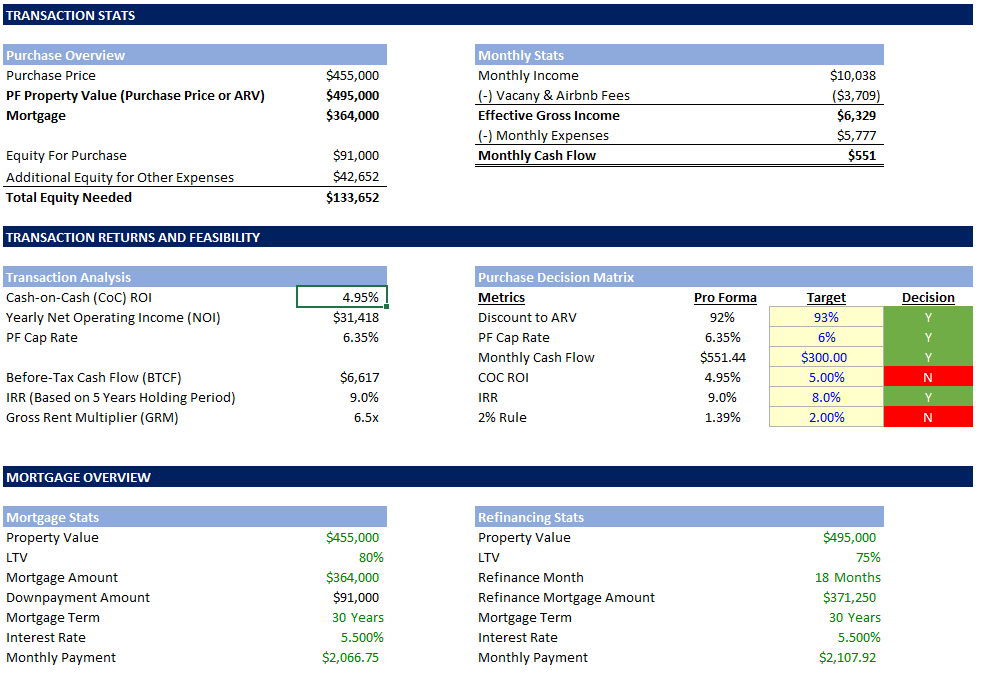The height and width of the screenshot is (675, 989).
Task: Select the Mortgage Stats monthly payment $2,066.75
Action: click(x=350, y=657)
